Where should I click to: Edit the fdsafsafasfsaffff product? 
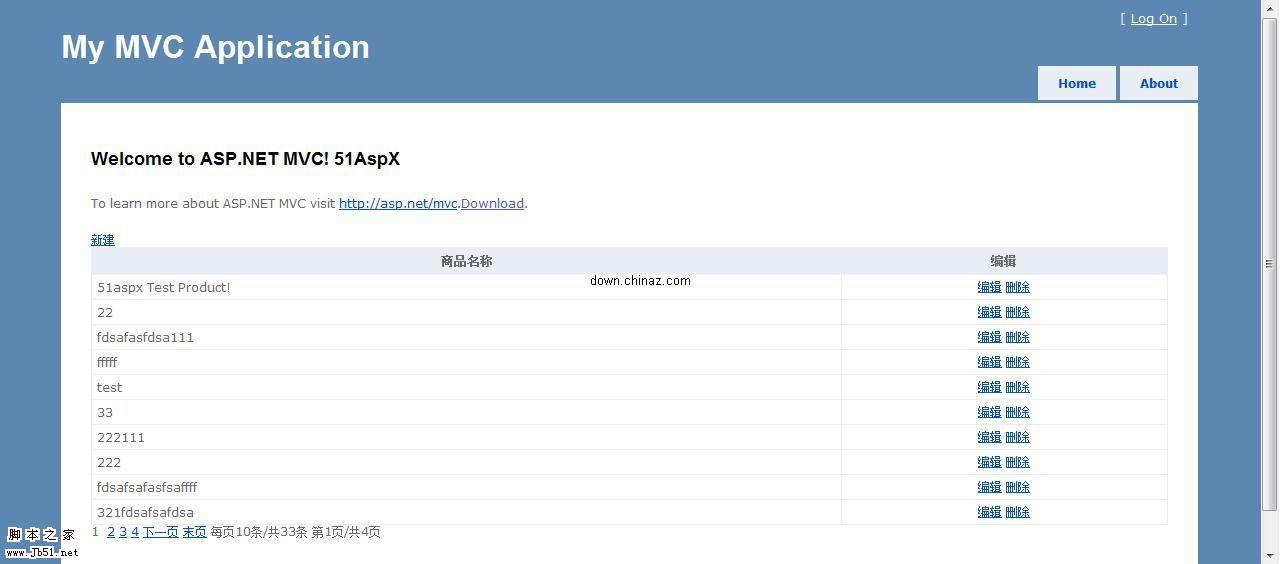pyautogui.click(x=989, y=487)
